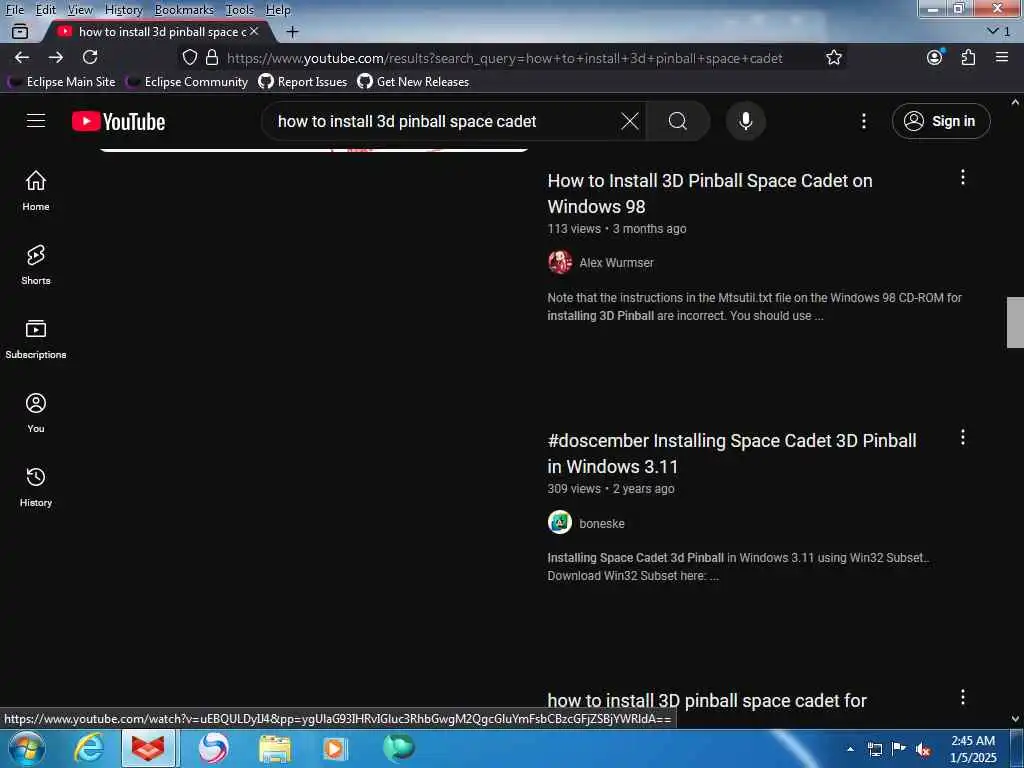
Task: Start voice search with the microphone icon
Action: tap(745, 121)
